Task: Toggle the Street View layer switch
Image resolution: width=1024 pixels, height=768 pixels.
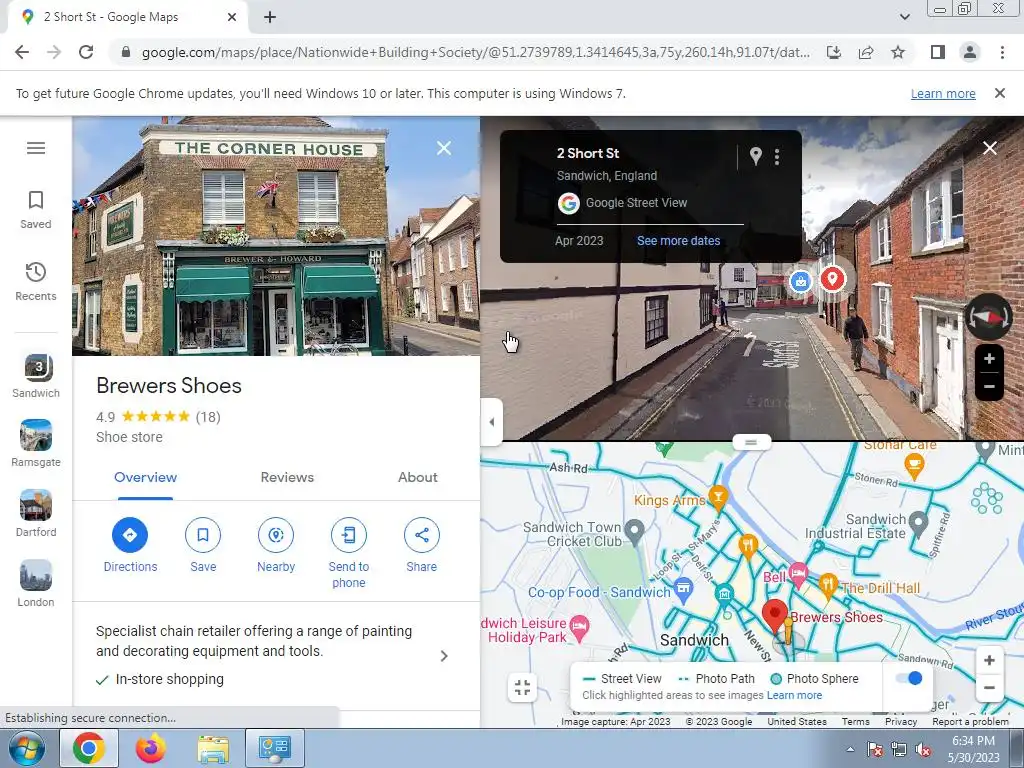Action: (908, 679)
